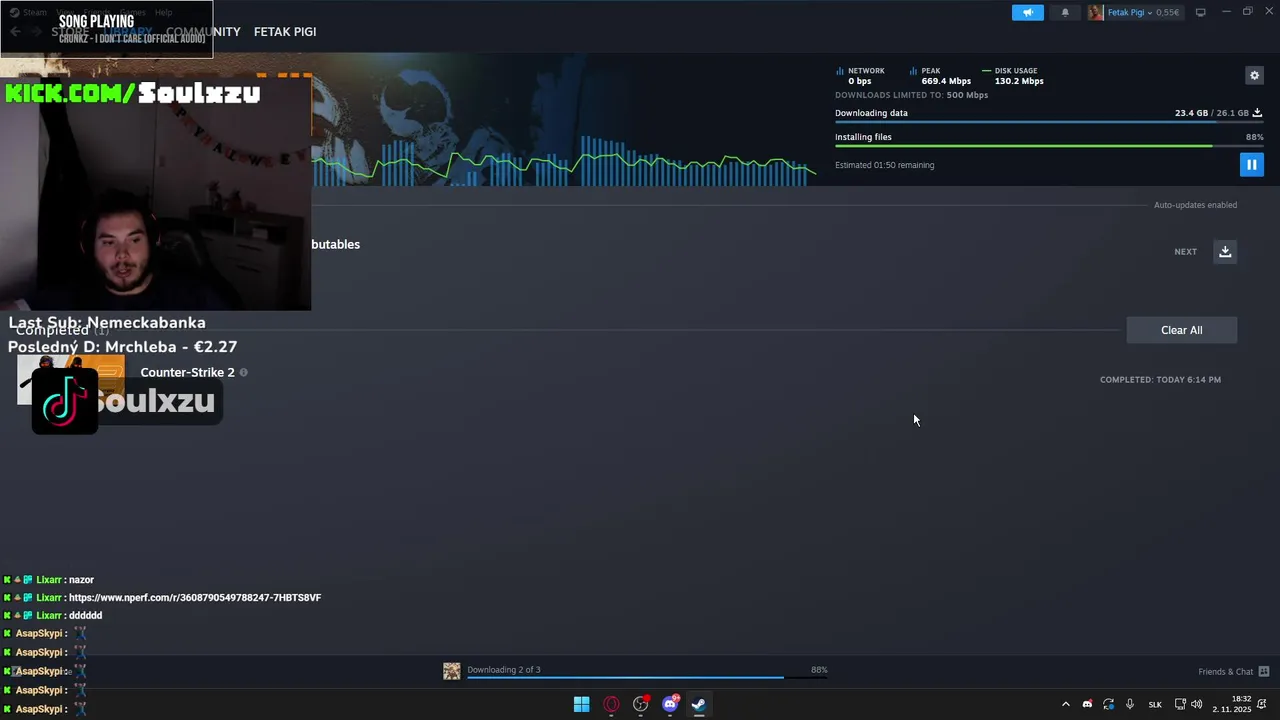Click the PEAK 669.4 Mbps legend
The image size is (1280, 720).
[940, 76]
